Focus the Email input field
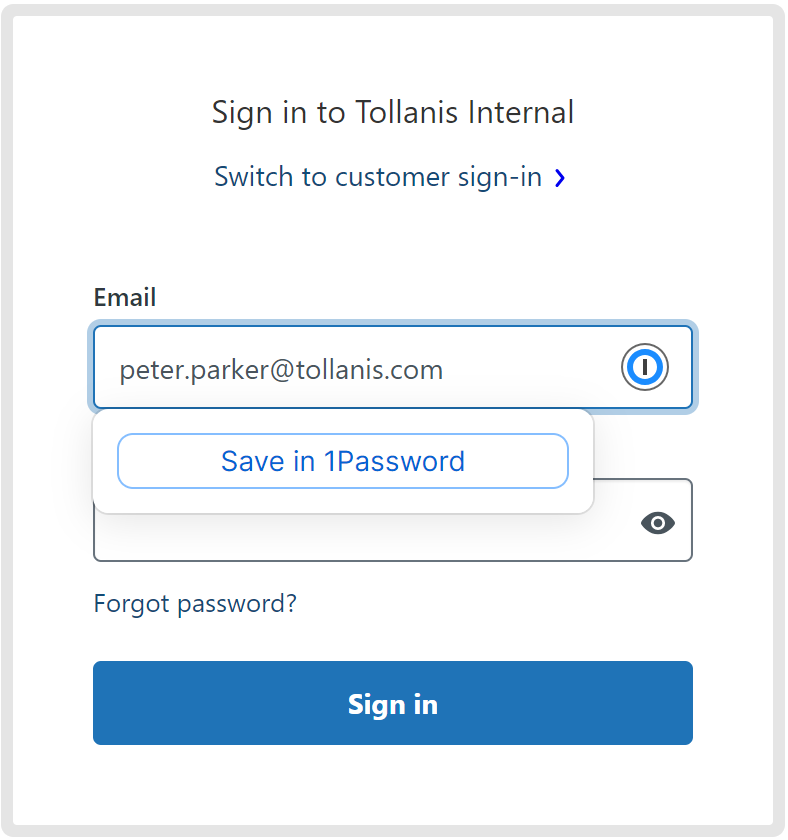 tap(360, 370)
